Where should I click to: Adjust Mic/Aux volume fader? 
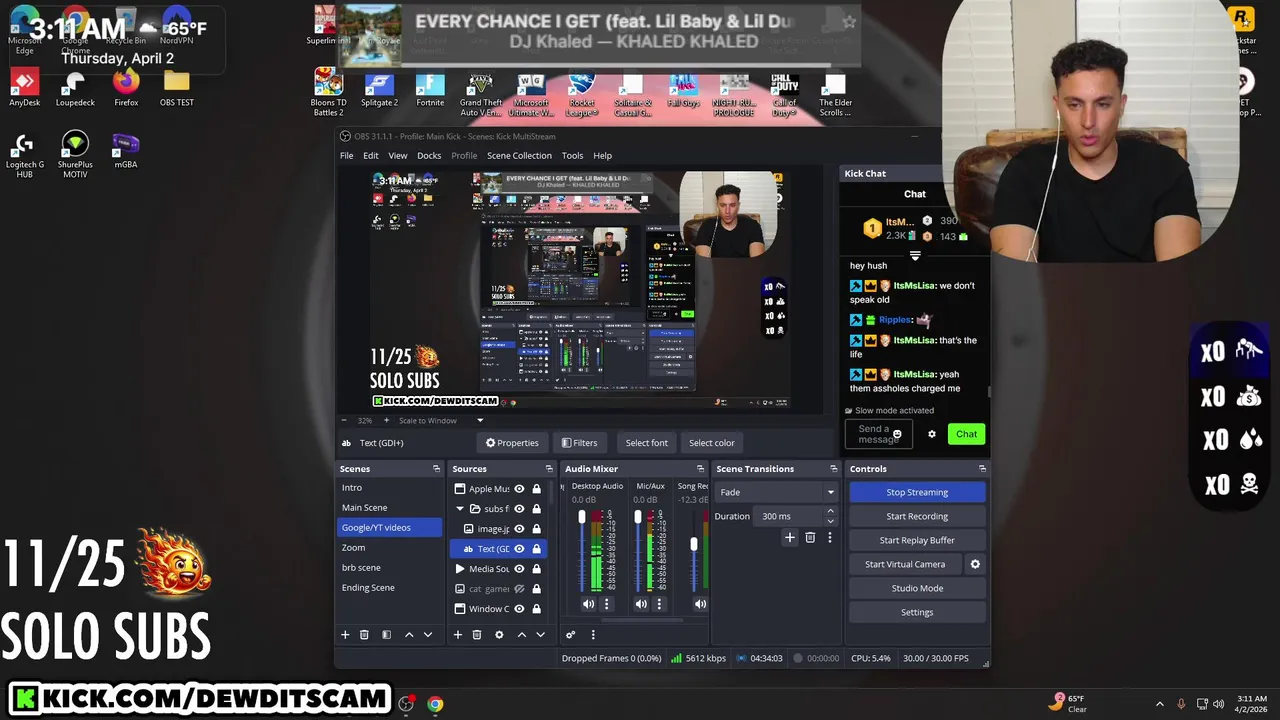click(638, 517)
